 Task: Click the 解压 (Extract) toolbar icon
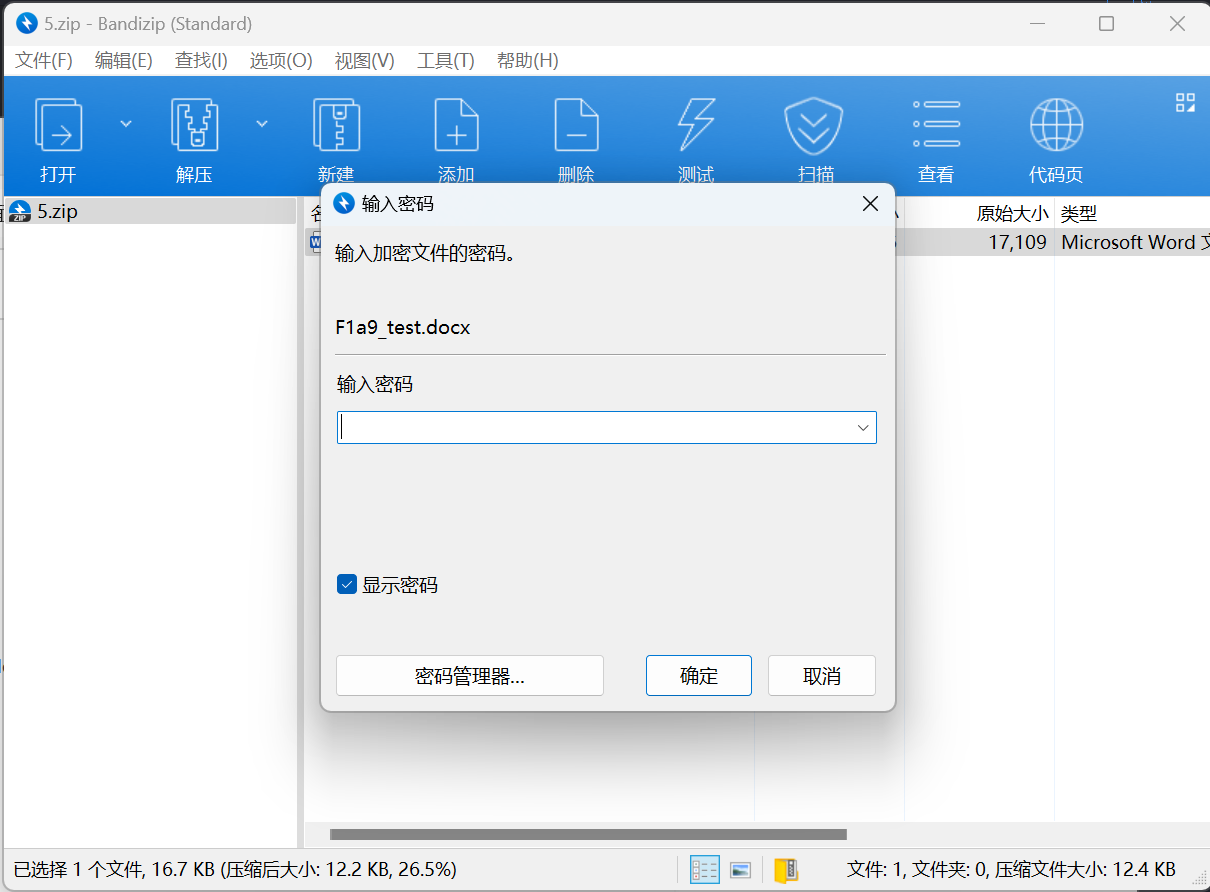pyautogui.click(x=194, y=125)
